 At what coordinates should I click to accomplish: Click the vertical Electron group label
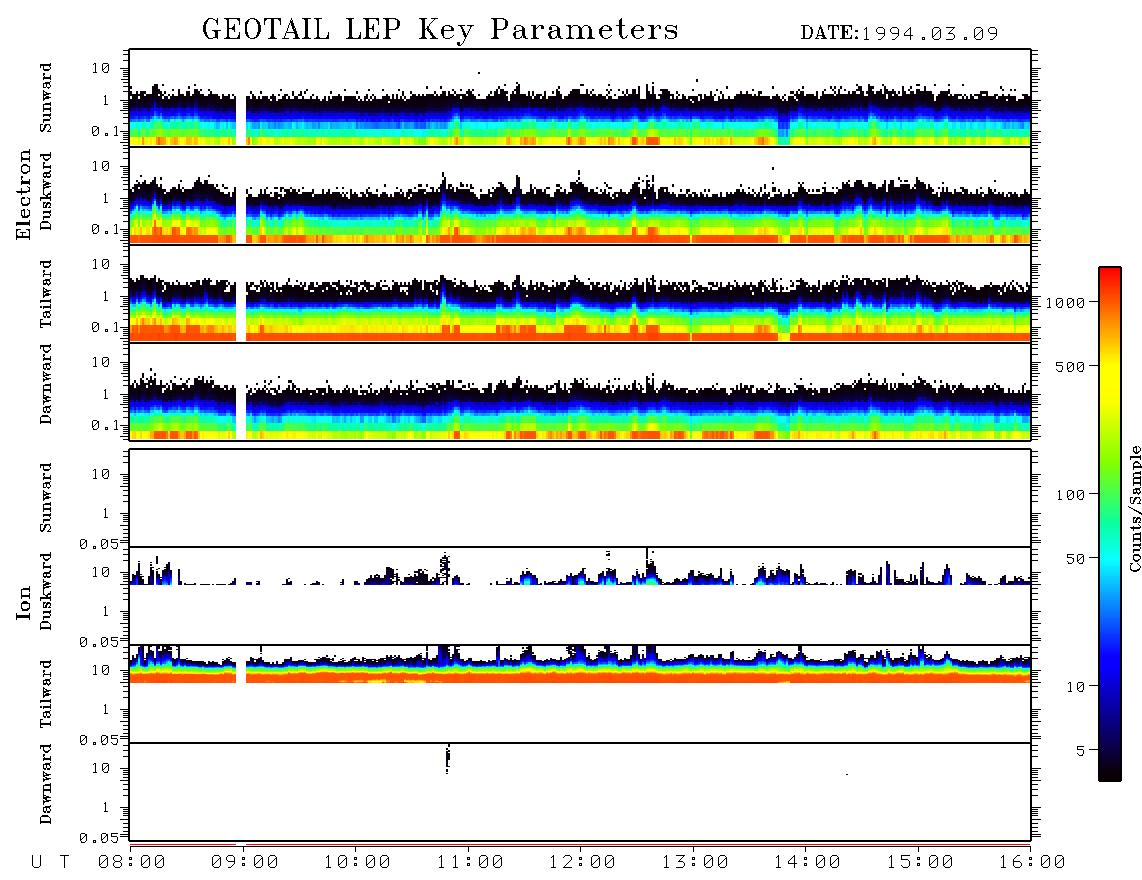point(24,194)
